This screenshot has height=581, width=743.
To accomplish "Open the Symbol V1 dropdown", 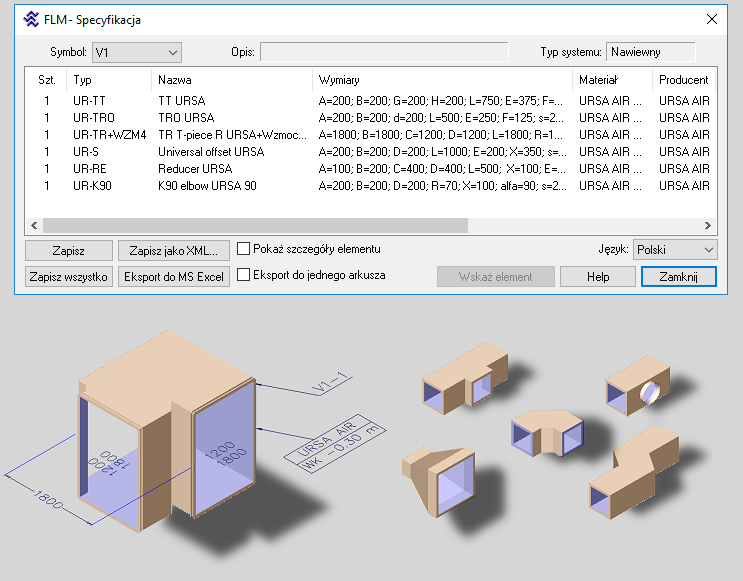I will click(x=137, y=52).
